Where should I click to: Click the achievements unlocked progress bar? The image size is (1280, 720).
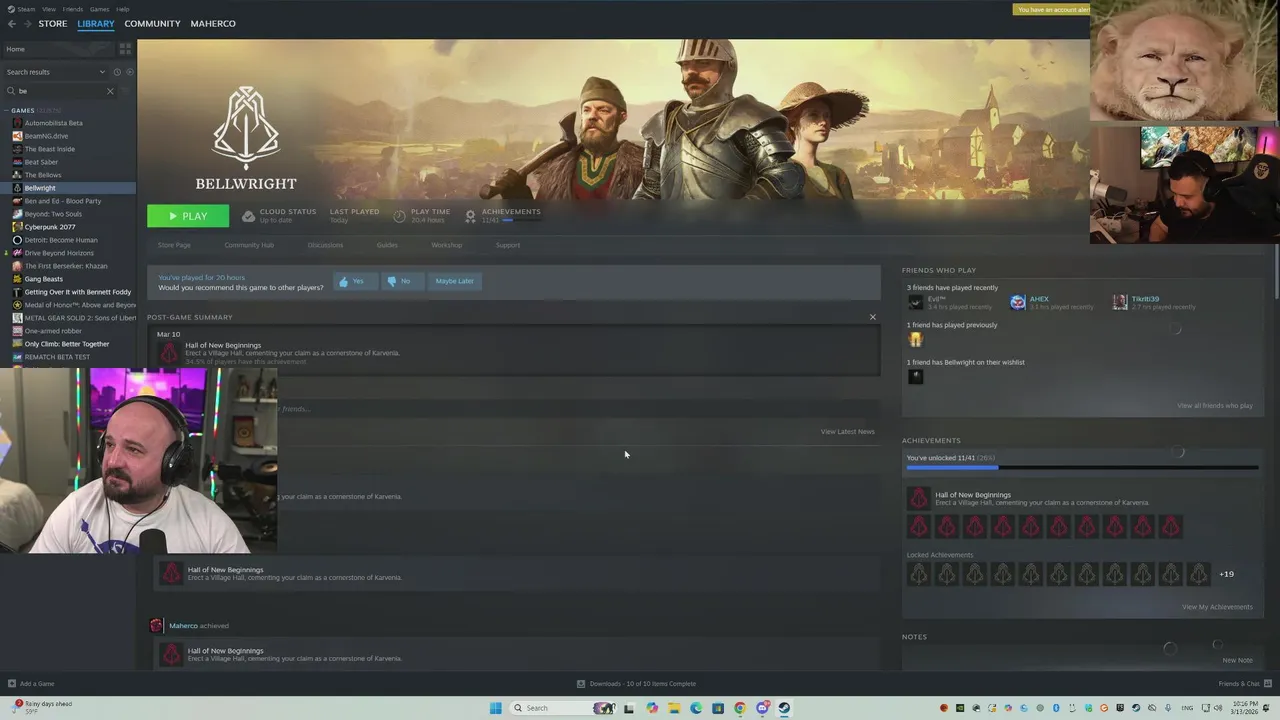(x=1082, y=467)
